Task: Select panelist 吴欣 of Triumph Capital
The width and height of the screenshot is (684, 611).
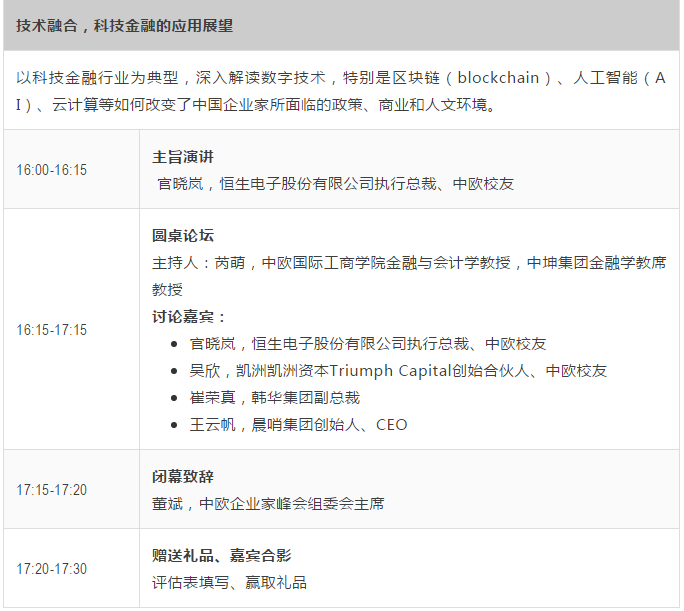Action: click(x=398, y=371)
